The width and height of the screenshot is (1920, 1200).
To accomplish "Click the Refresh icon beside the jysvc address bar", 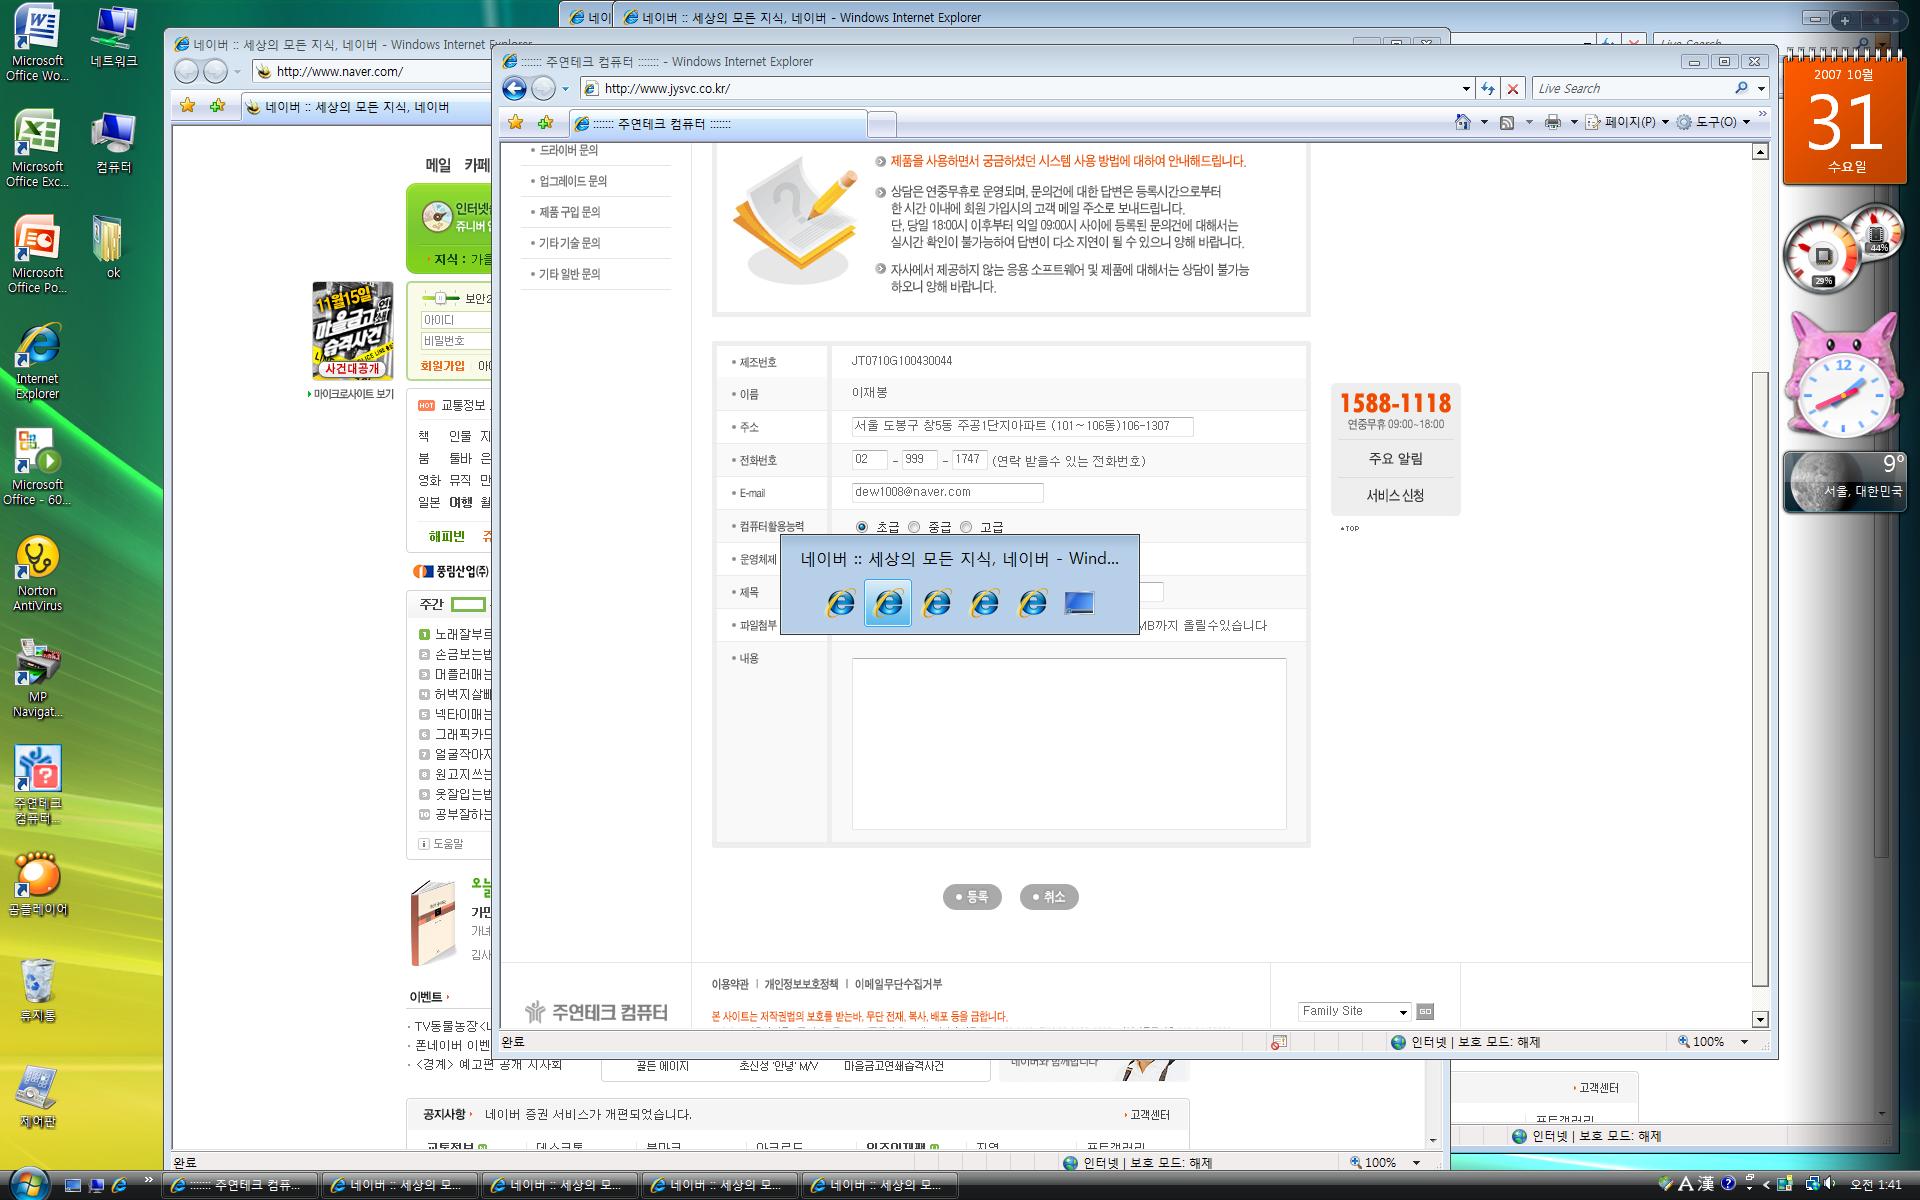I will coord(1488,88).
